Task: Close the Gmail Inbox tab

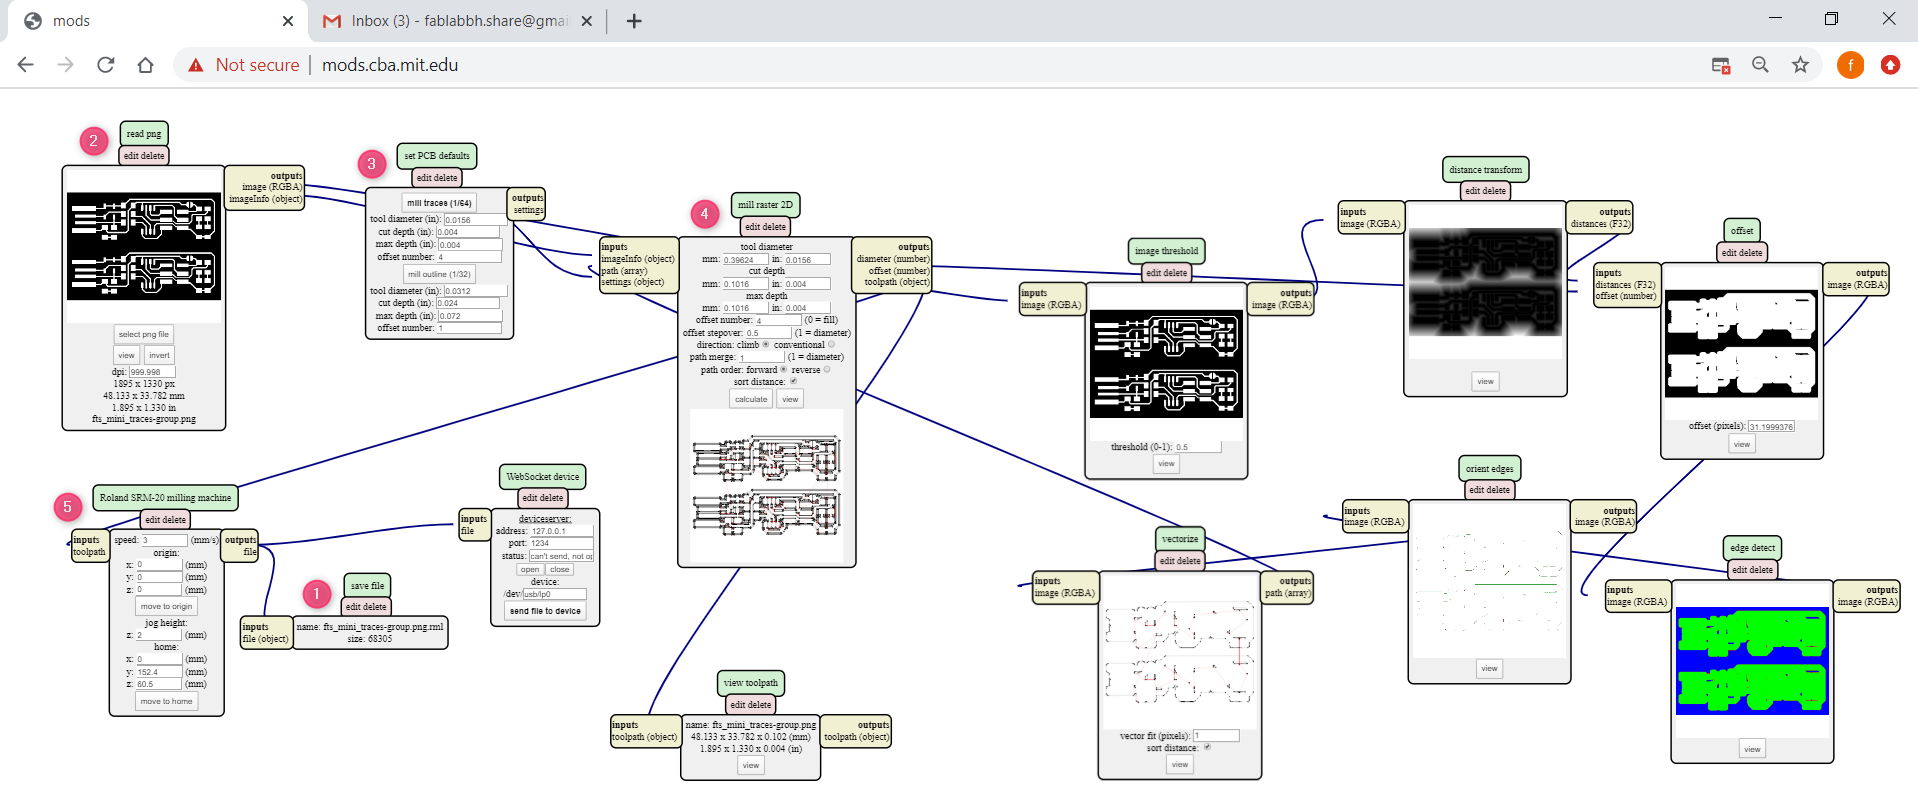Action: coord(587,21)
